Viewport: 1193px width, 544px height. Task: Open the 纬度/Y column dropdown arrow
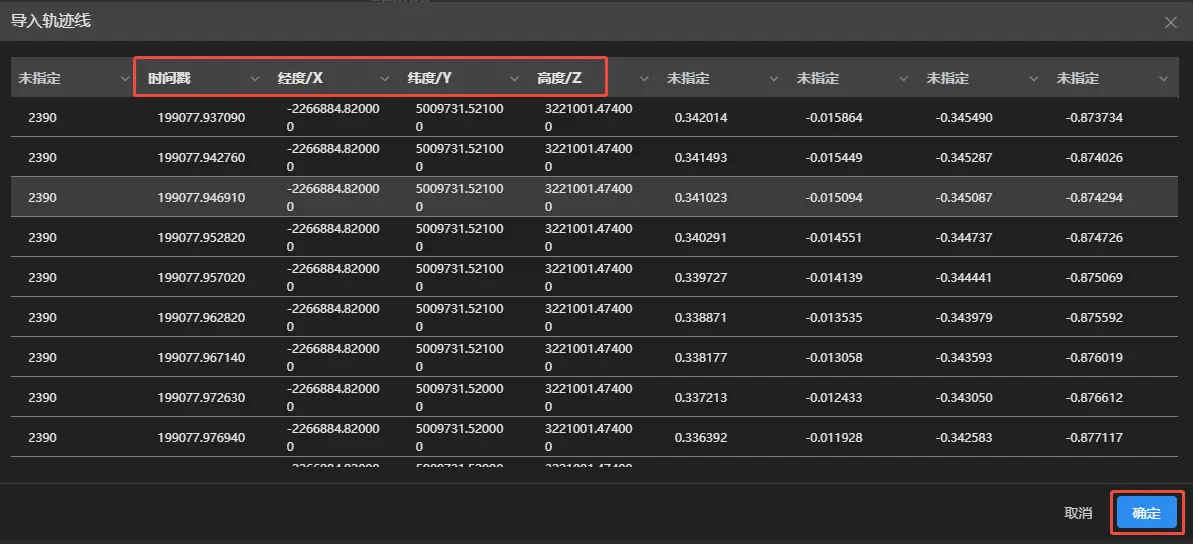click(x=515, y=79)
